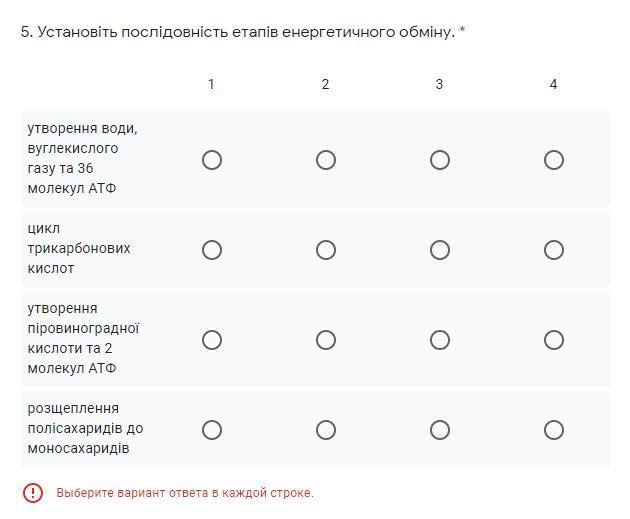630x519 pixels.
Task: Mark 4 for 'утворення піровиноградної кислоти' row
Action: [554, 340]
